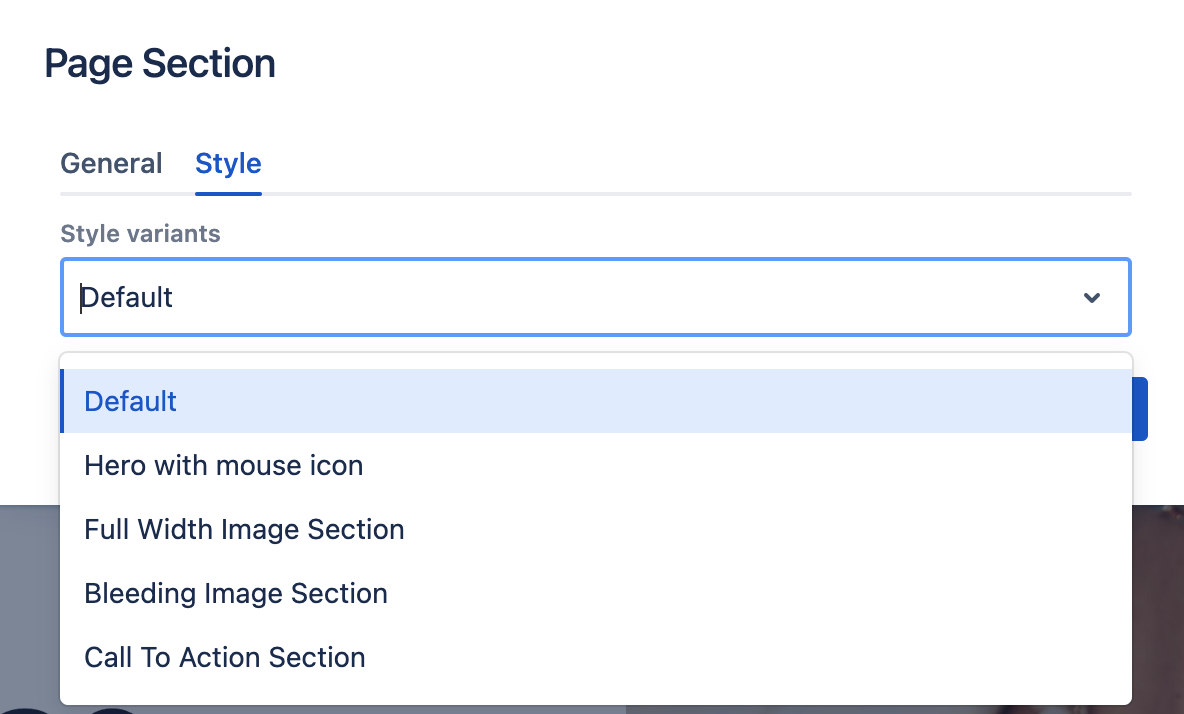Click the Style variants field label
This screenshot has width=1184, height=714.
140,234
